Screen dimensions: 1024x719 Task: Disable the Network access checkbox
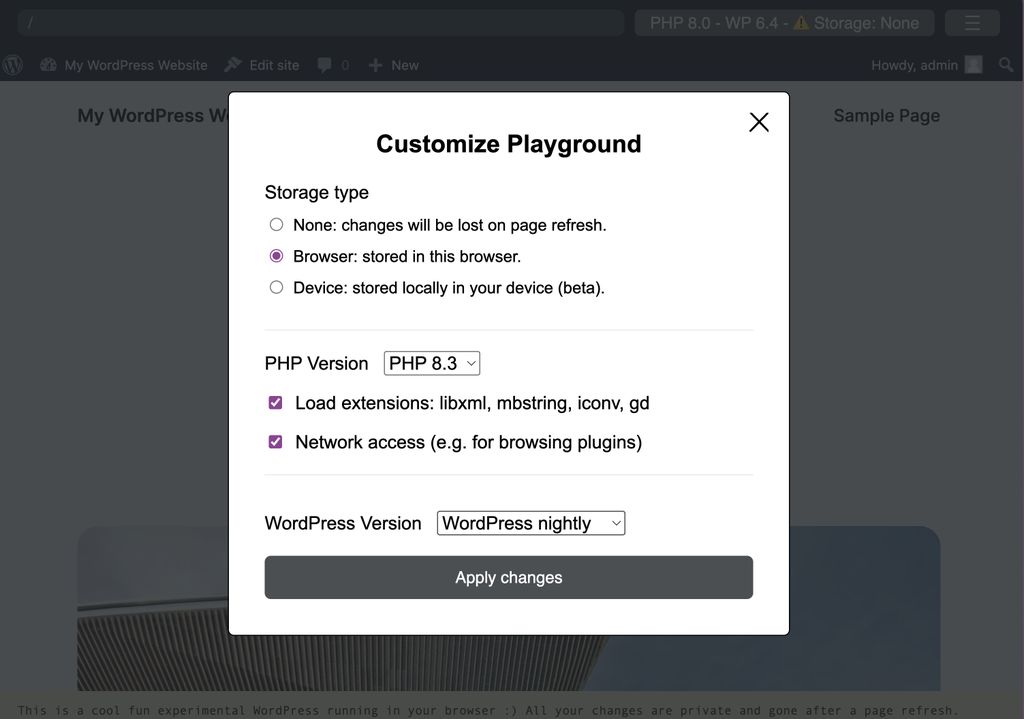[x=276, y=442]
